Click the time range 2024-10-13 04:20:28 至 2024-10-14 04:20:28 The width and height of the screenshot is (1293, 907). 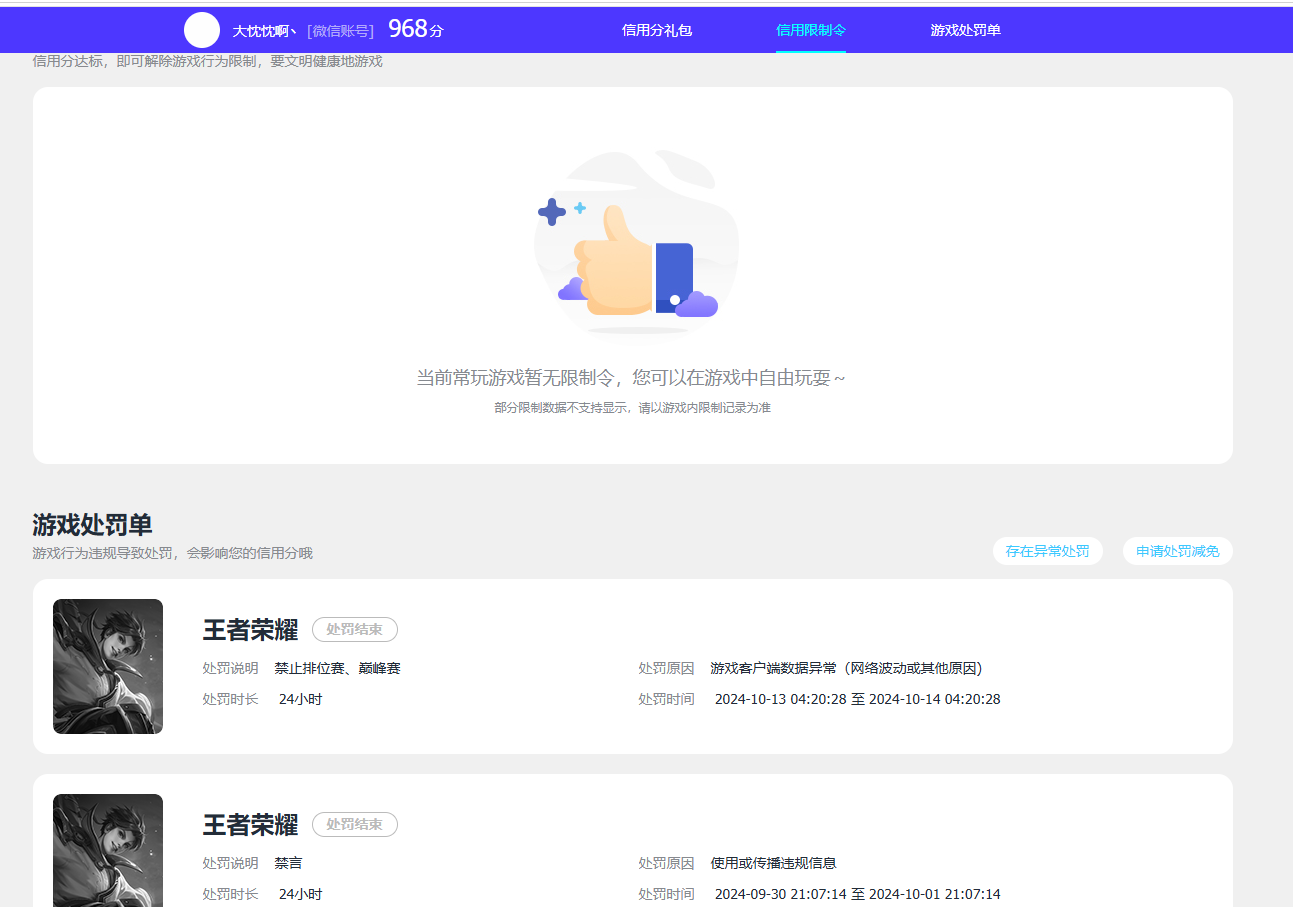(858, 699)
